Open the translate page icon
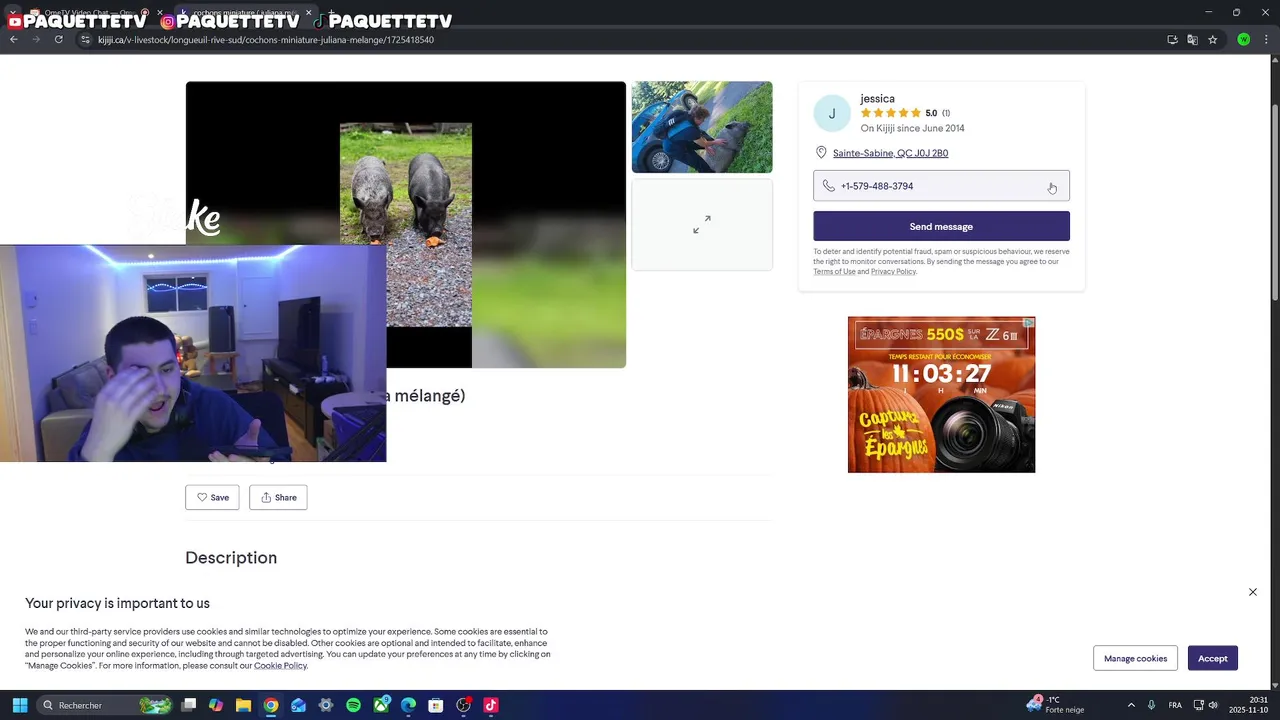The width and height of the screenshot is (1280, 720). point(1192,40)
